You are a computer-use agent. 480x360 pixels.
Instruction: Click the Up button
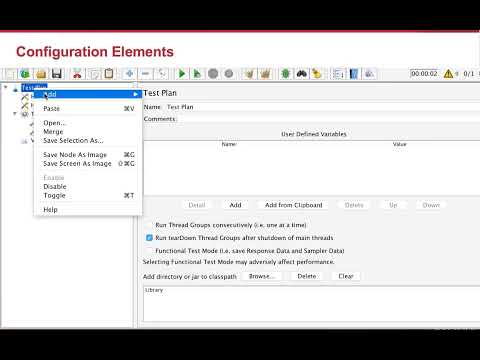(393, 205)
